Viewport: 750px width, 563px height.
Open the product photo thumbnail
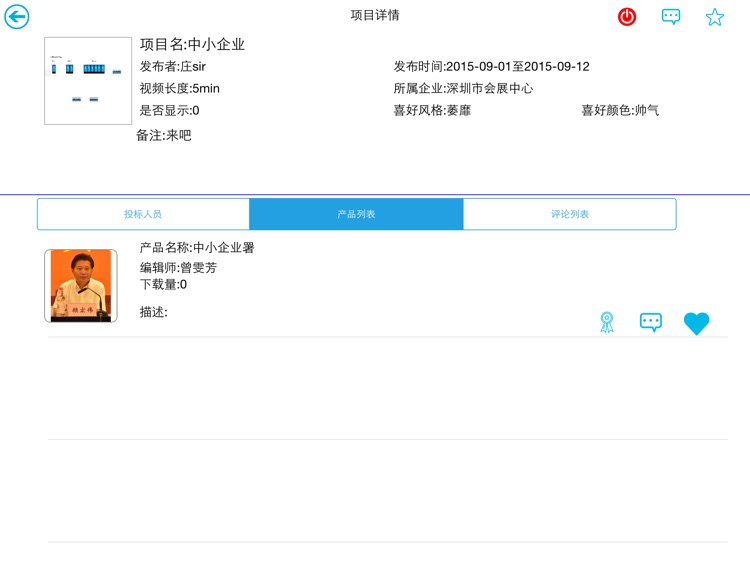click(x=81, y=286)
